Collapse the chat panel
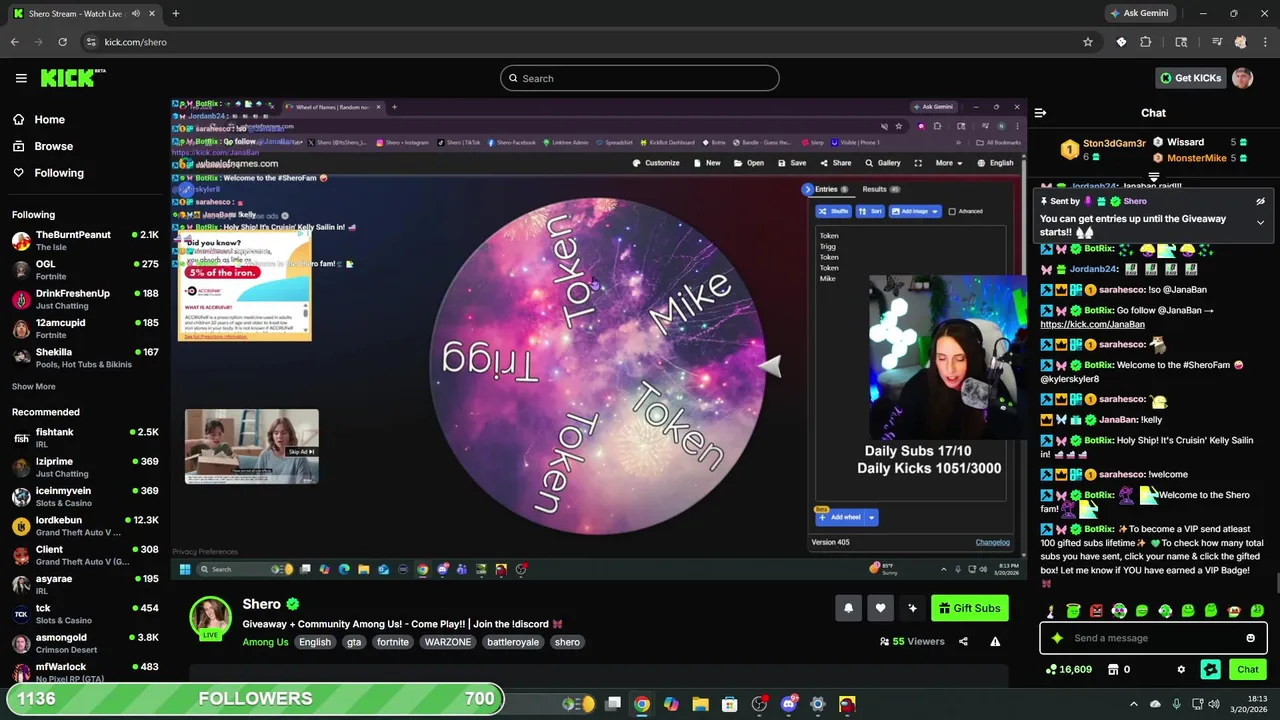The width and height of the screenshot is (1280, 720). [1040, 113]
